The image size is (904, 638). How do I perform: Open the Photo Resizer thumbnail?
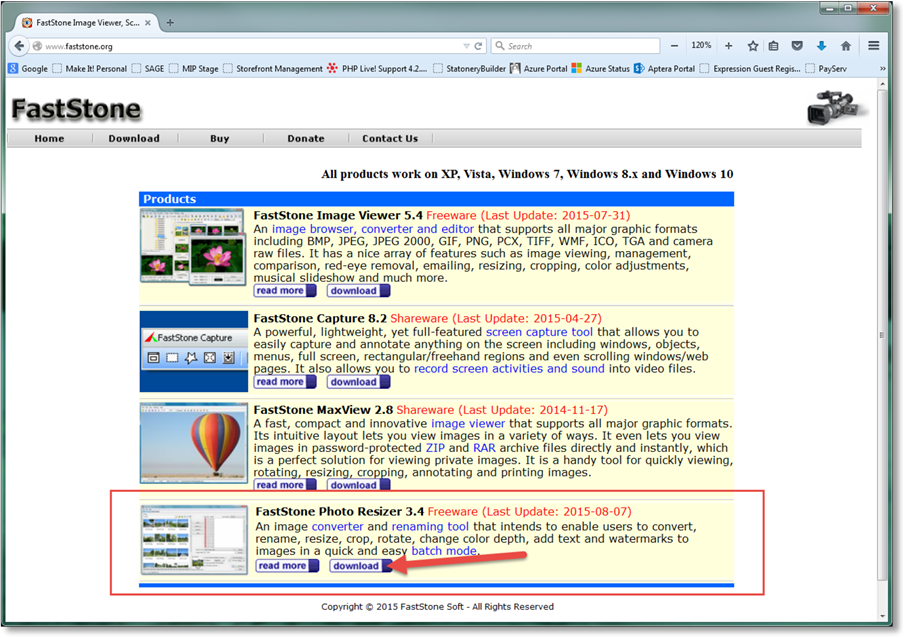point(194,539)
